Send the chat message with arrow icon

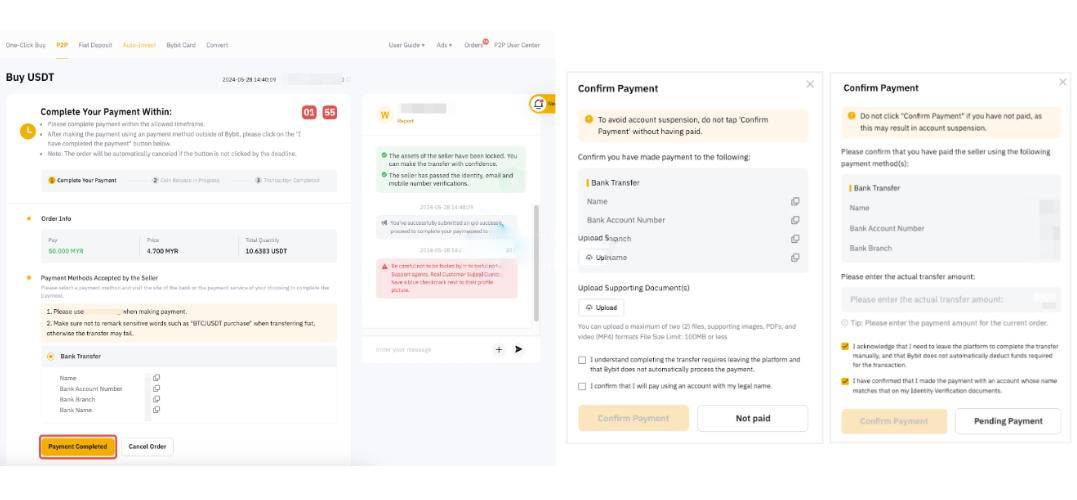518,349
